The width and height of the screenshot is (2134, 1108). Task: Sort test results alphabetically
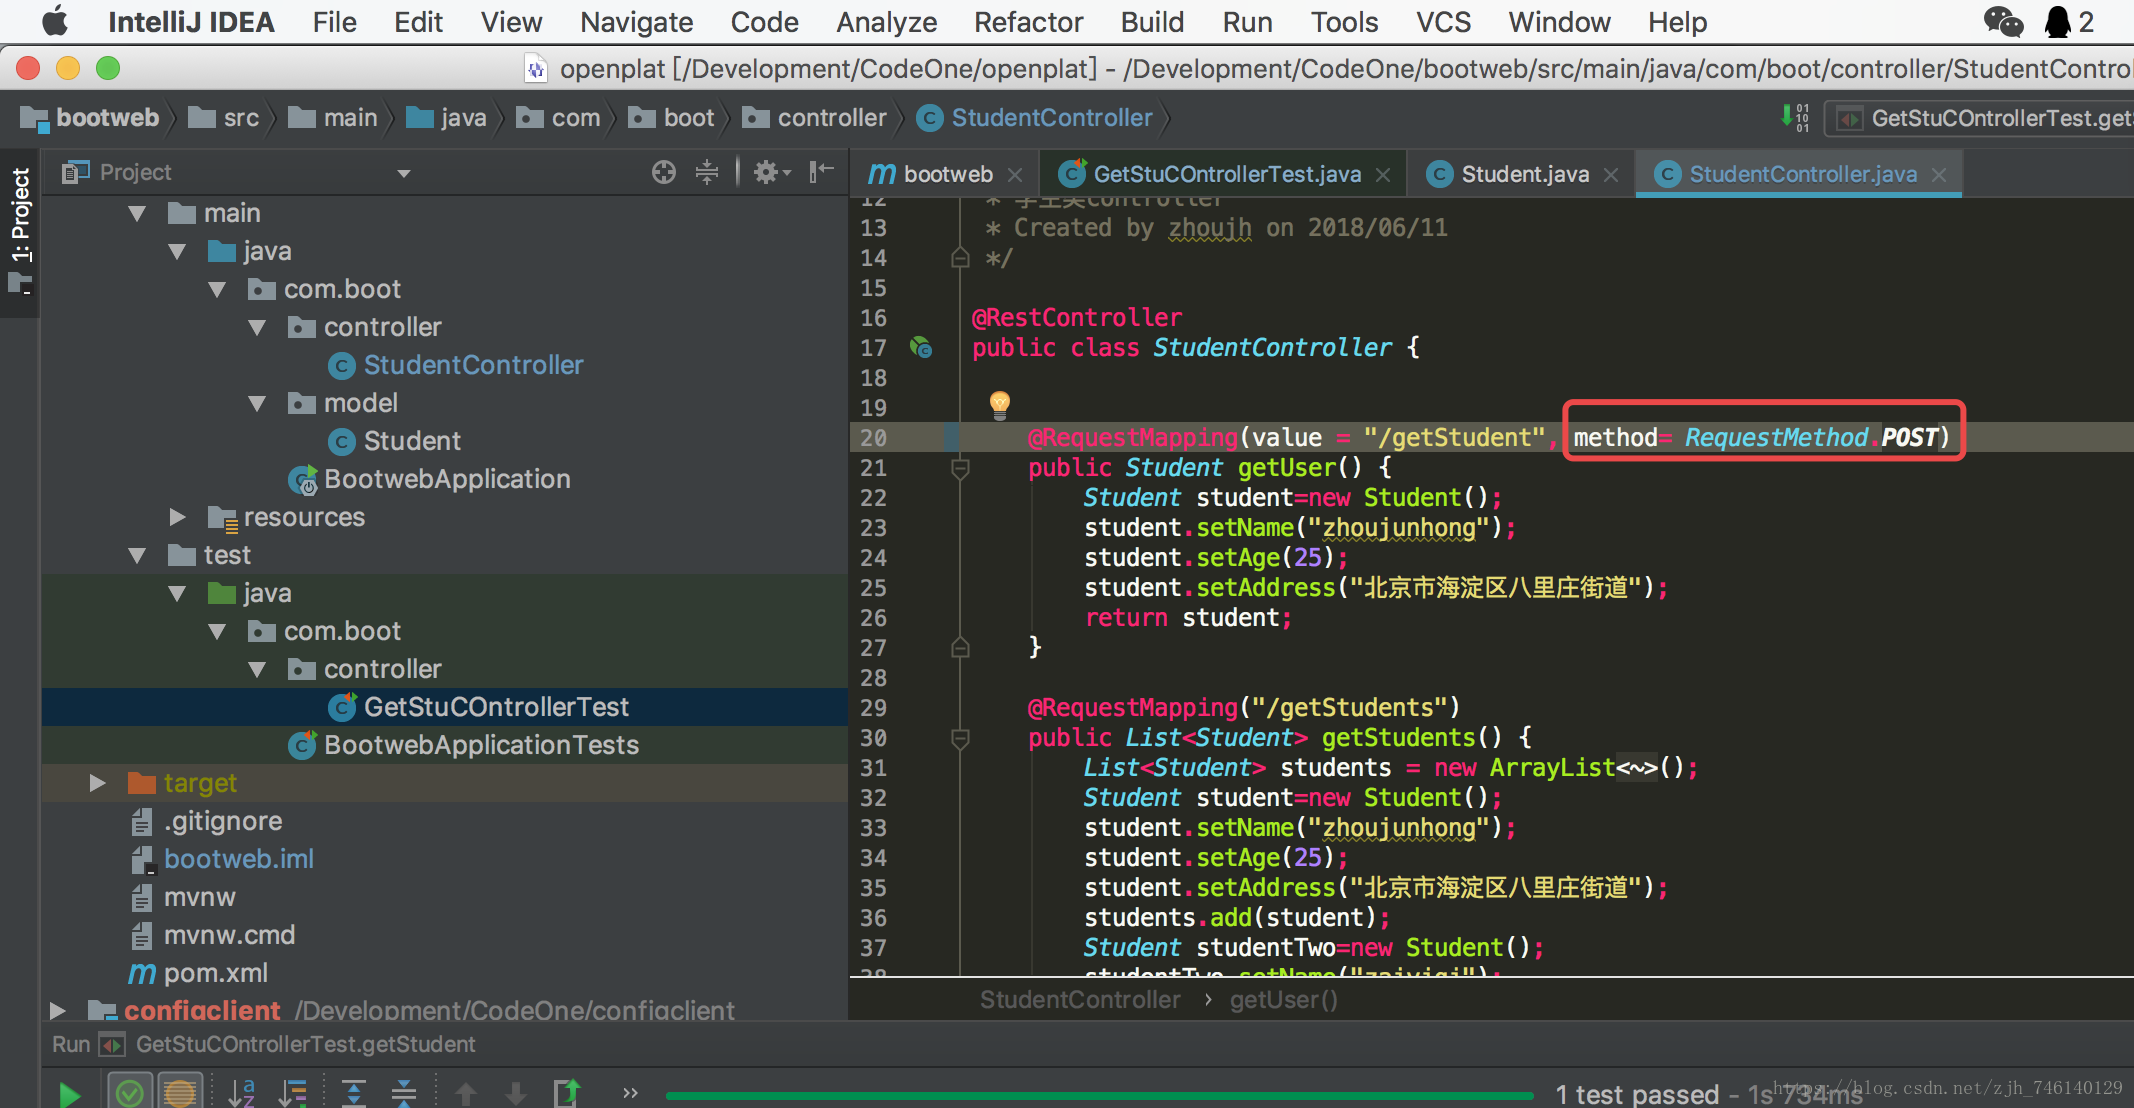click(241, 1092)
